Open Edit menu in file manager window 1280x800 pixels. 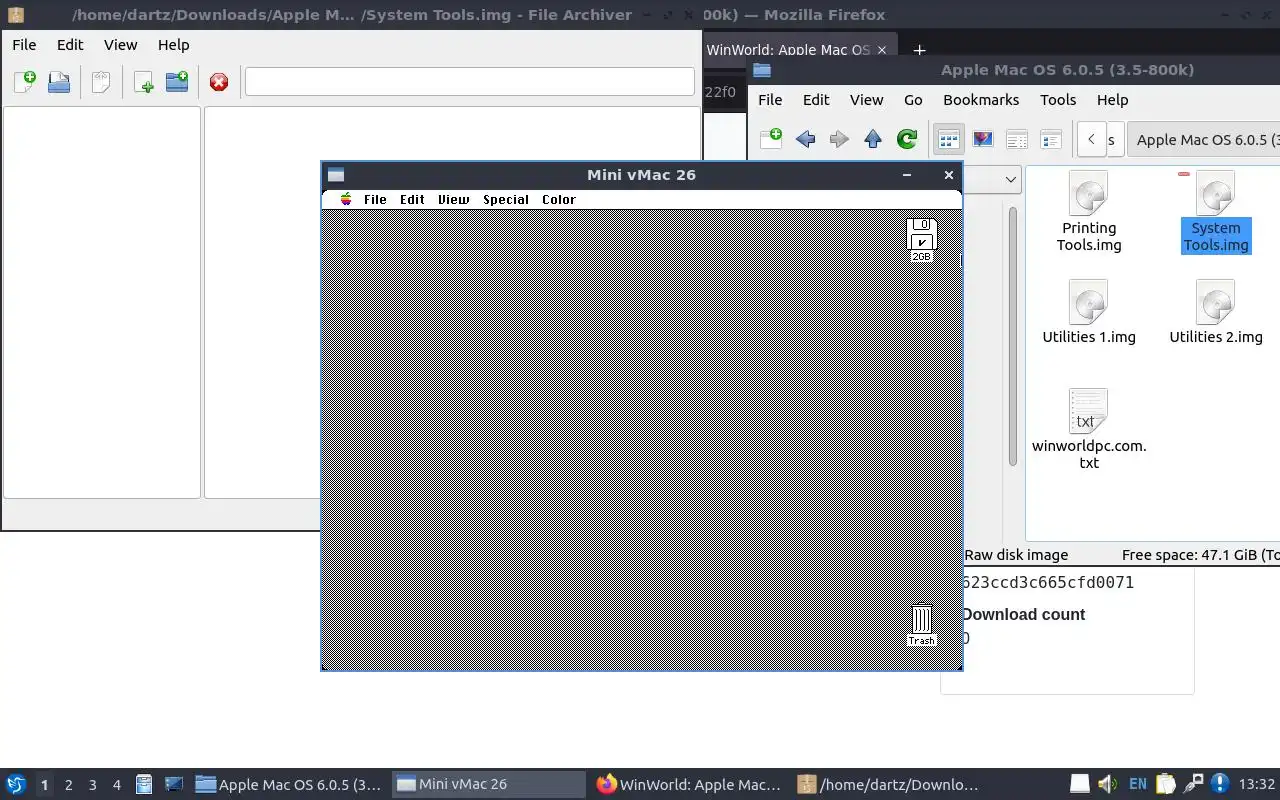coord(816,100)
